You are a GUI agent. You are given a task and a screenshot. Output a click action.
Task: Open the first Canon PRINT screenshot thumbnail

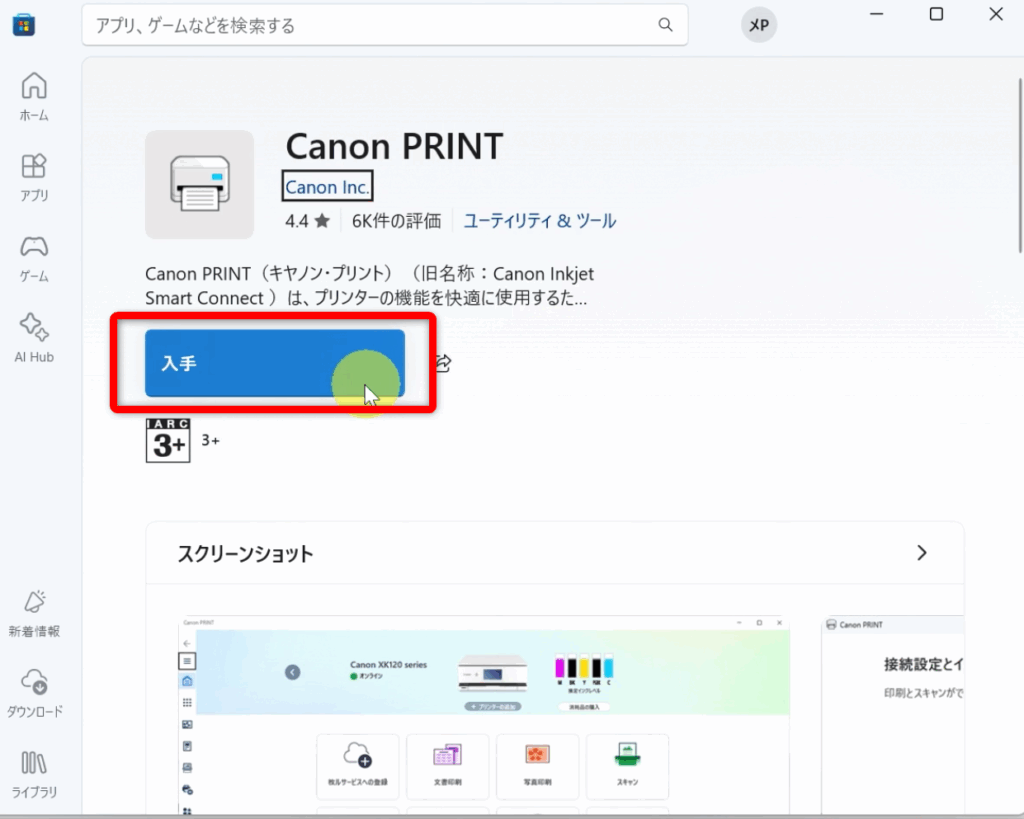pos(484,714)
